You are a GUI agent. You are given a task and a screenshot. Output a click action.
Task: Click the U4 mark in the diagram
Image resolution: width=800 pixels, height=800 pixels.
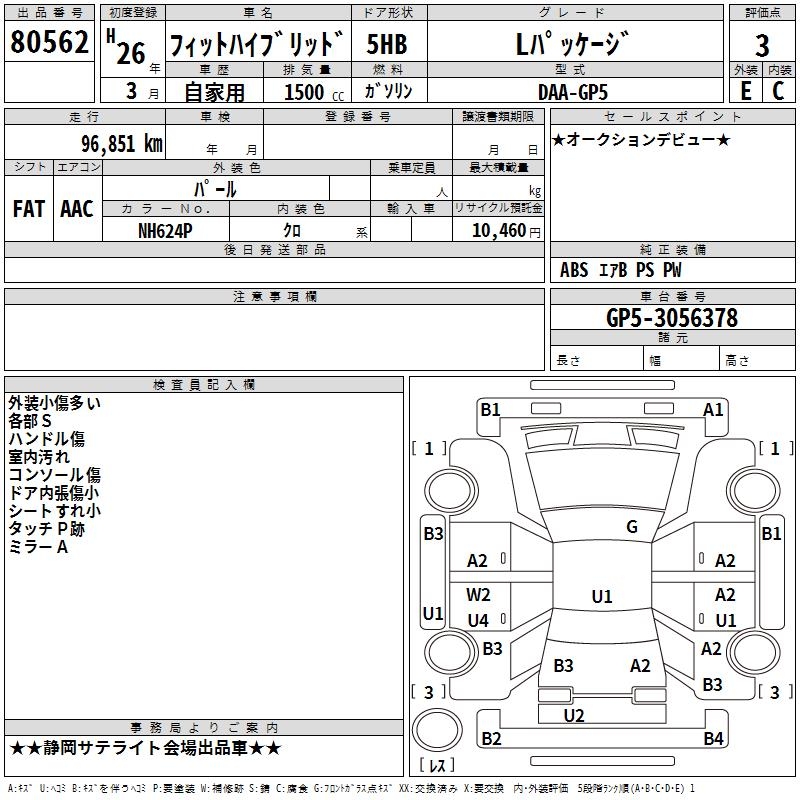(x=478, y=620)
